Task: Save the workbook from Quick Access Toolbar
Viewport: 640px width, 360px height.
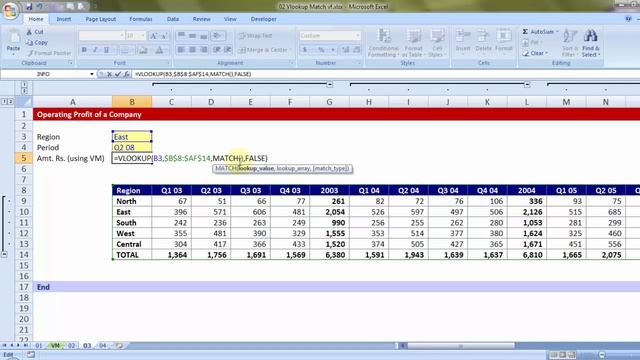Action: click(29, 7)
